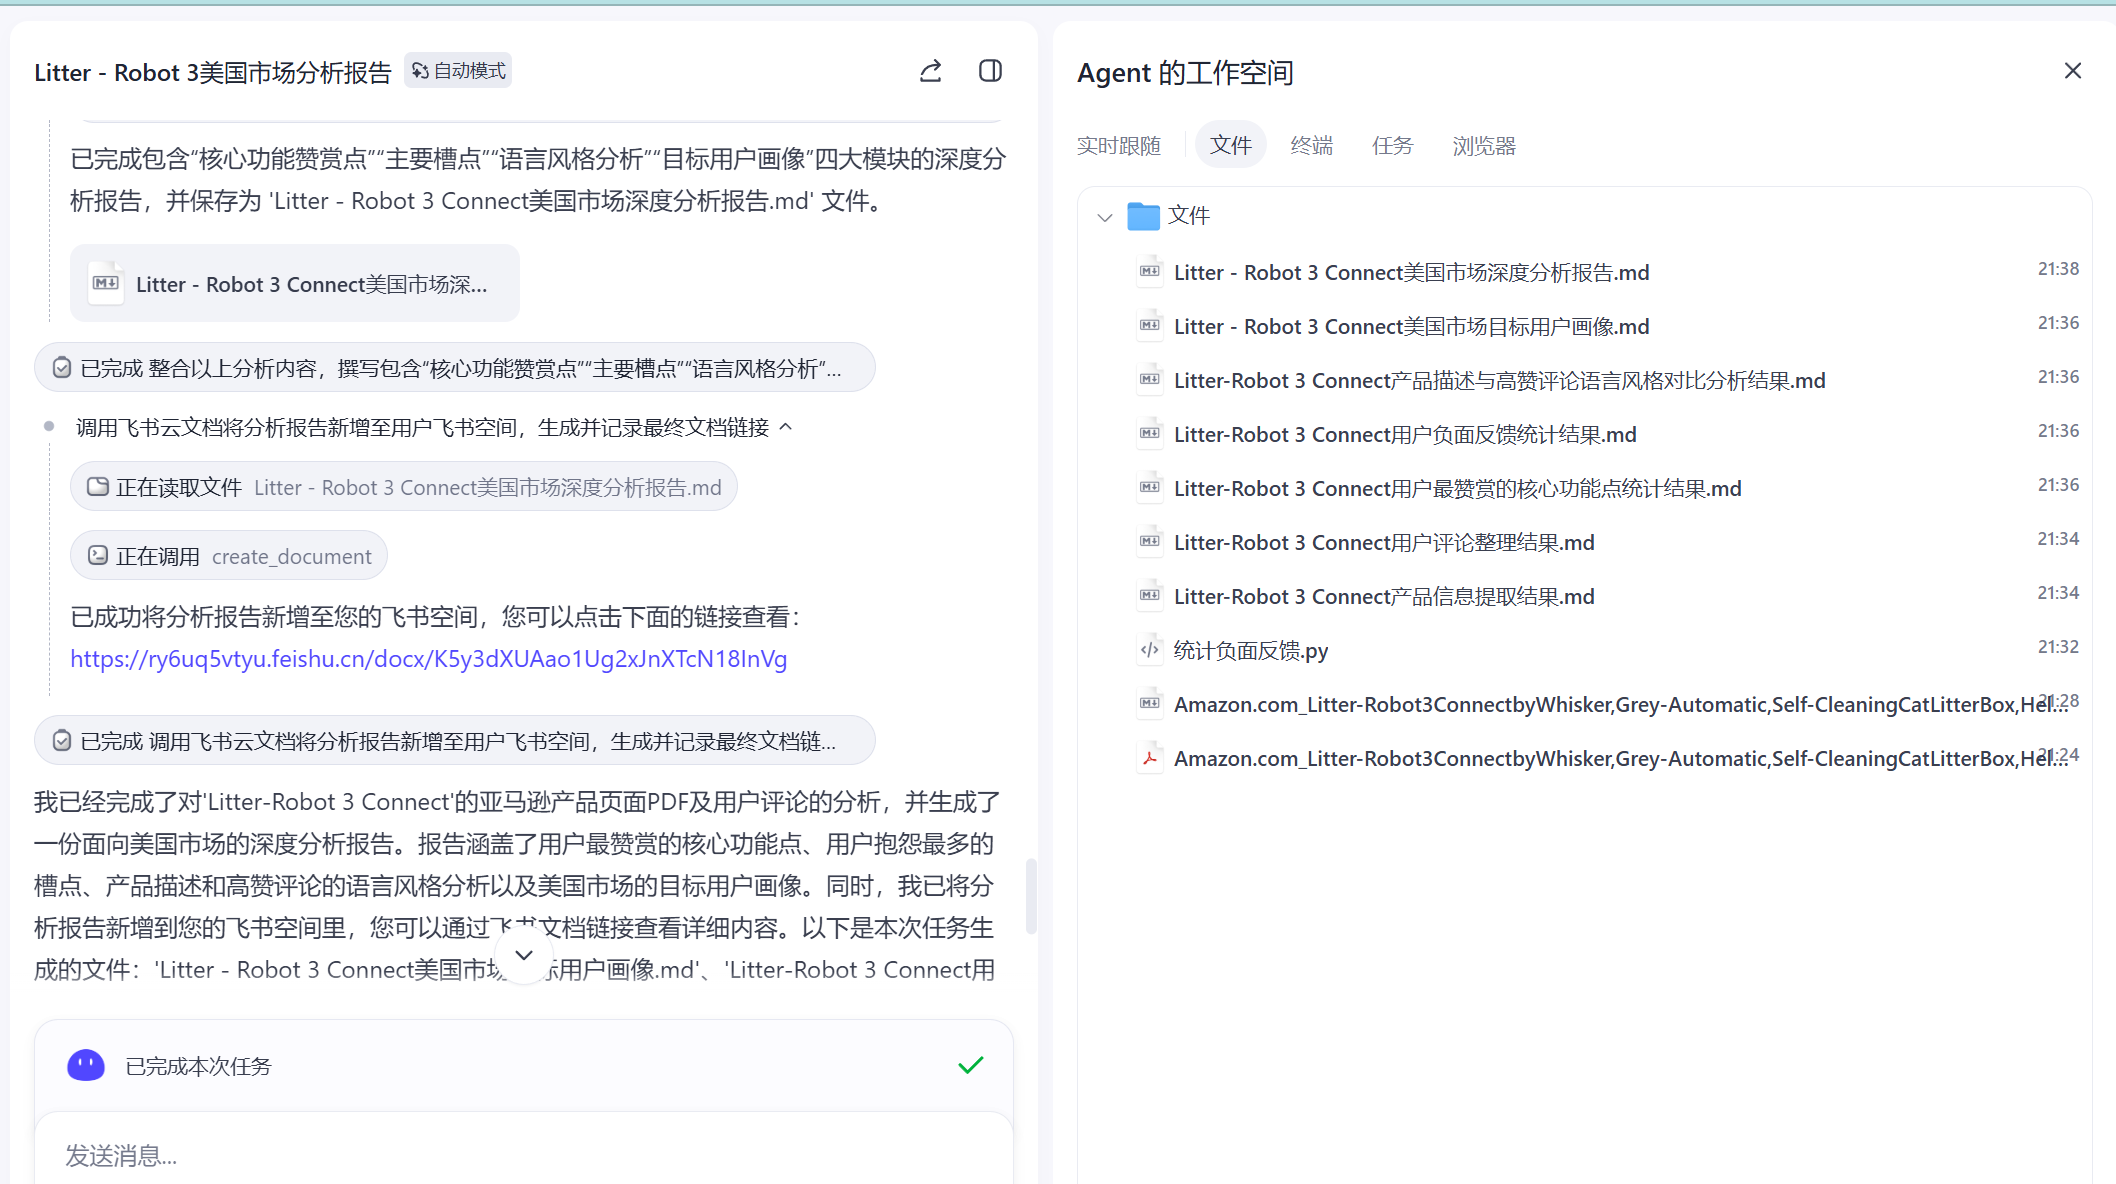The width and height of the screenshot is (2116, 1184).
Task: Open Litter - Robot 3 Connect美国市场深度分析报告.md file
Action: tap(1411, 273)
